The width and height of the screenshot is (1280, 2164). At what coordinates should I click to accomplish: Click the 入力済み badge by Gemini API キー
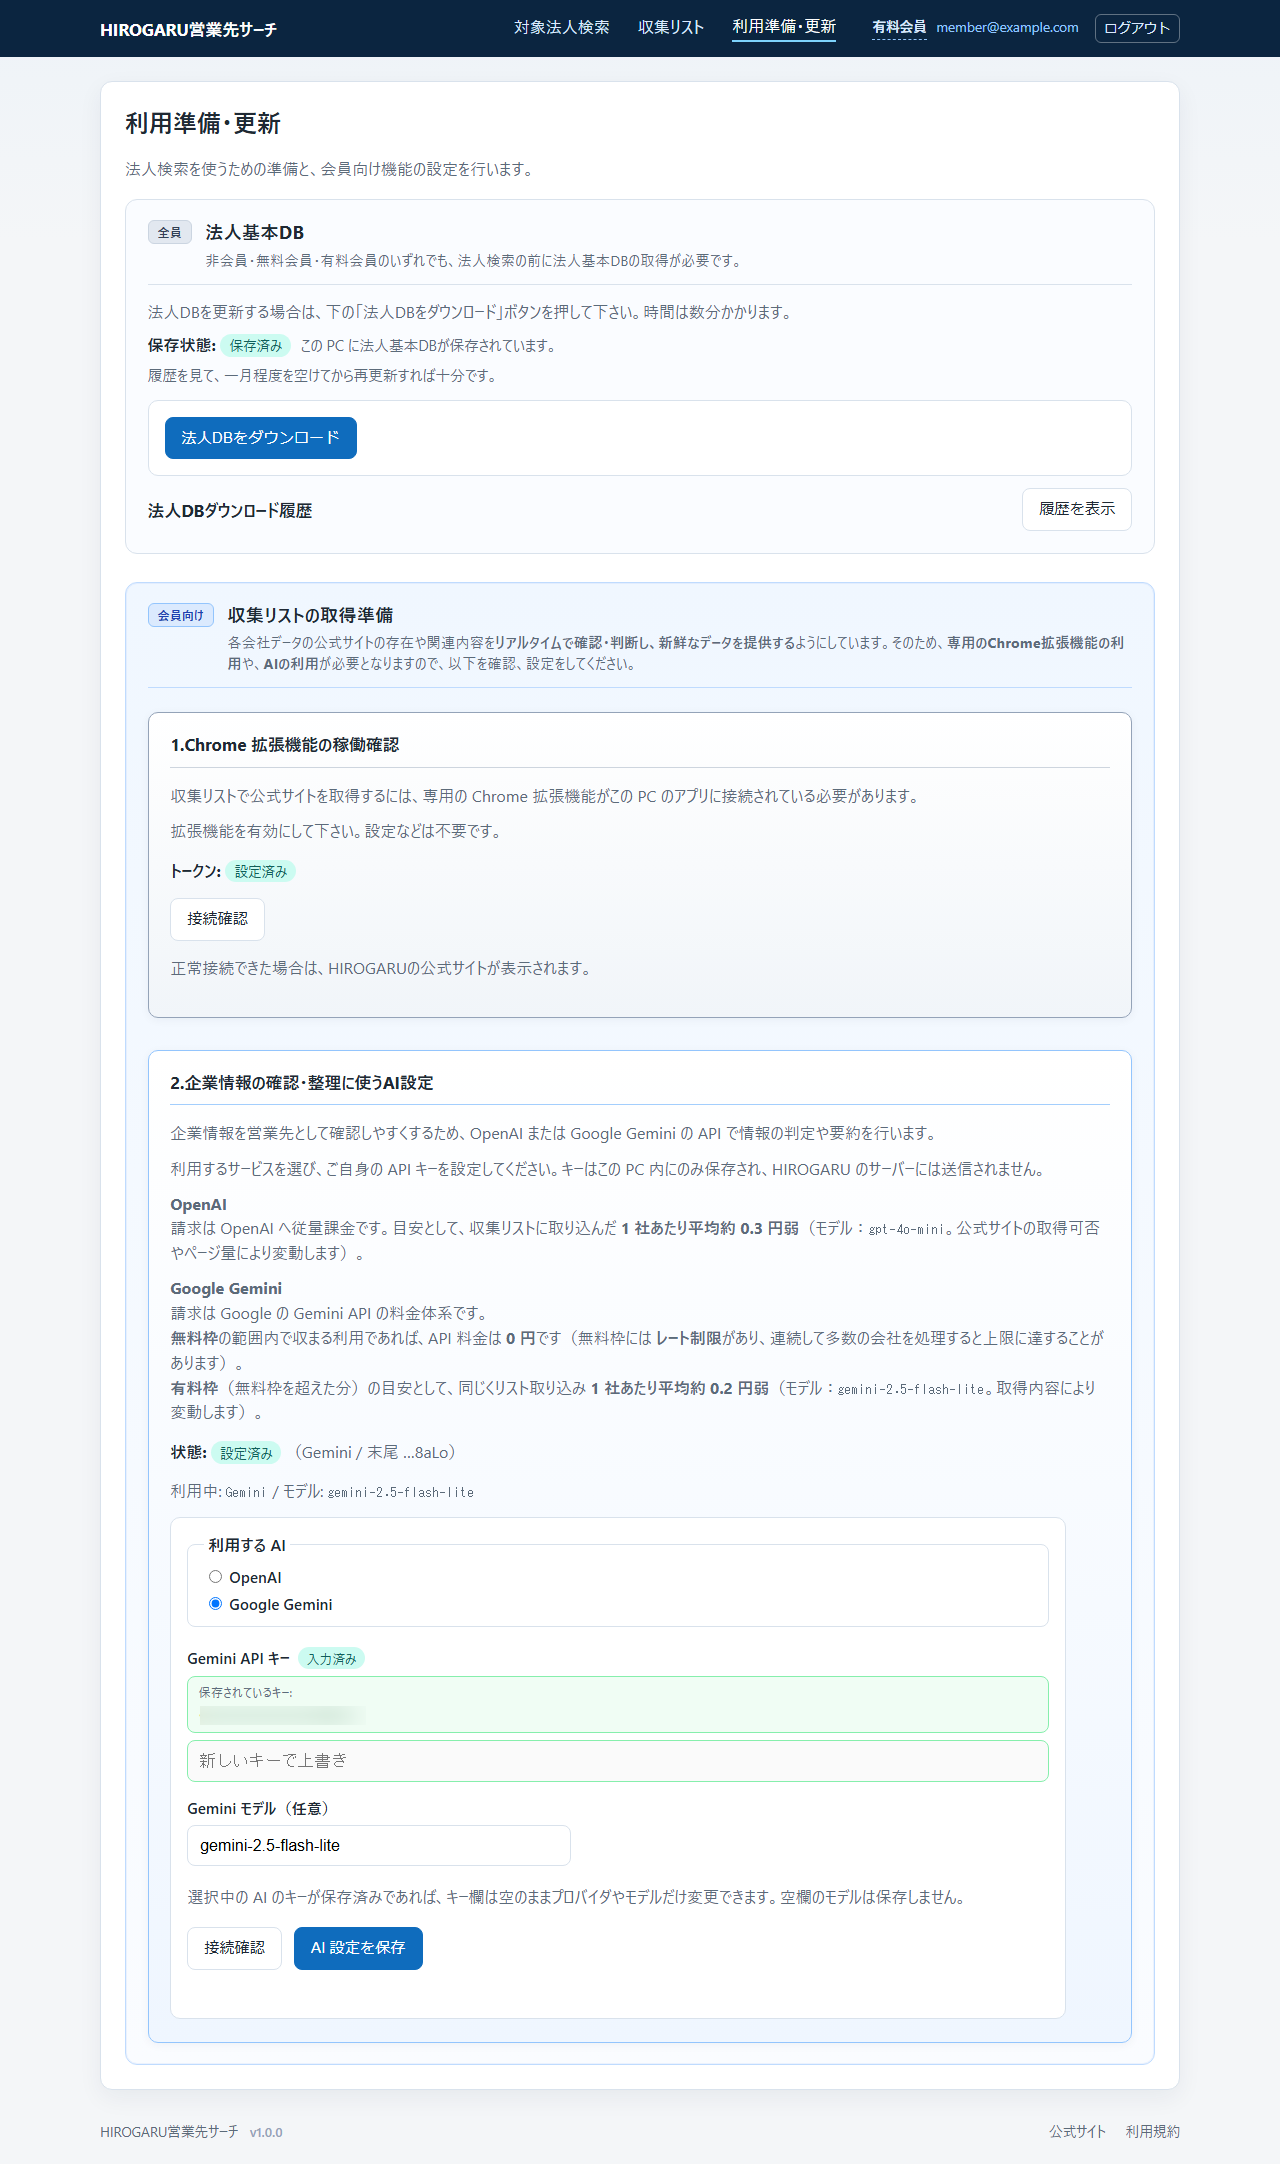[x=332, y=1659]
